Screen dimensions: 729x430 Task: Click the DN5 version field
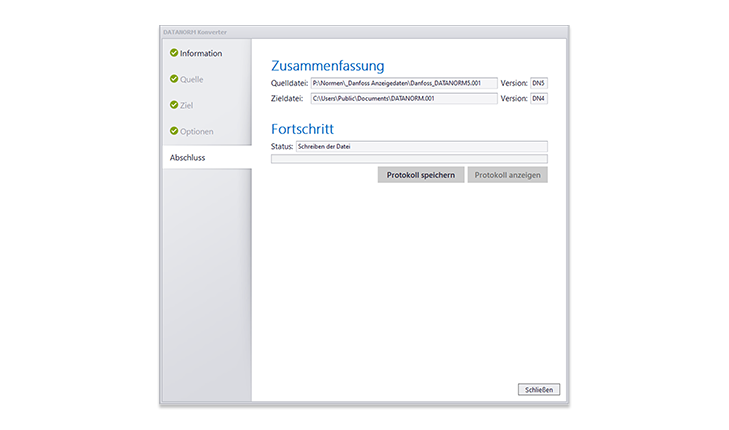pyautogui.click(x=539, y=83)
